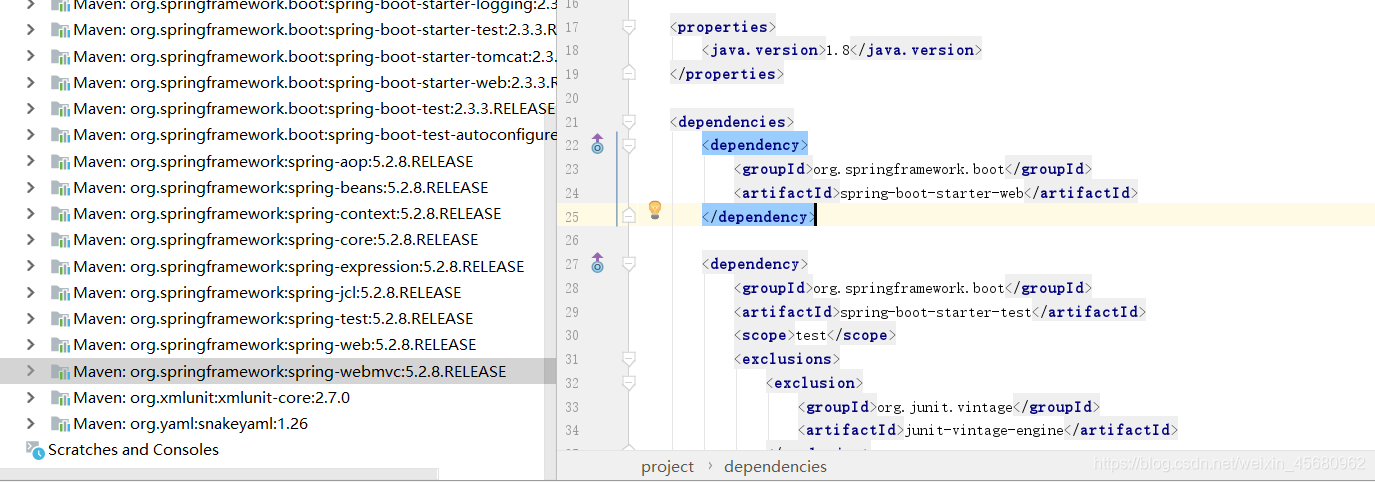Select 'Scratches and Consoles' label

pos(133,450)
